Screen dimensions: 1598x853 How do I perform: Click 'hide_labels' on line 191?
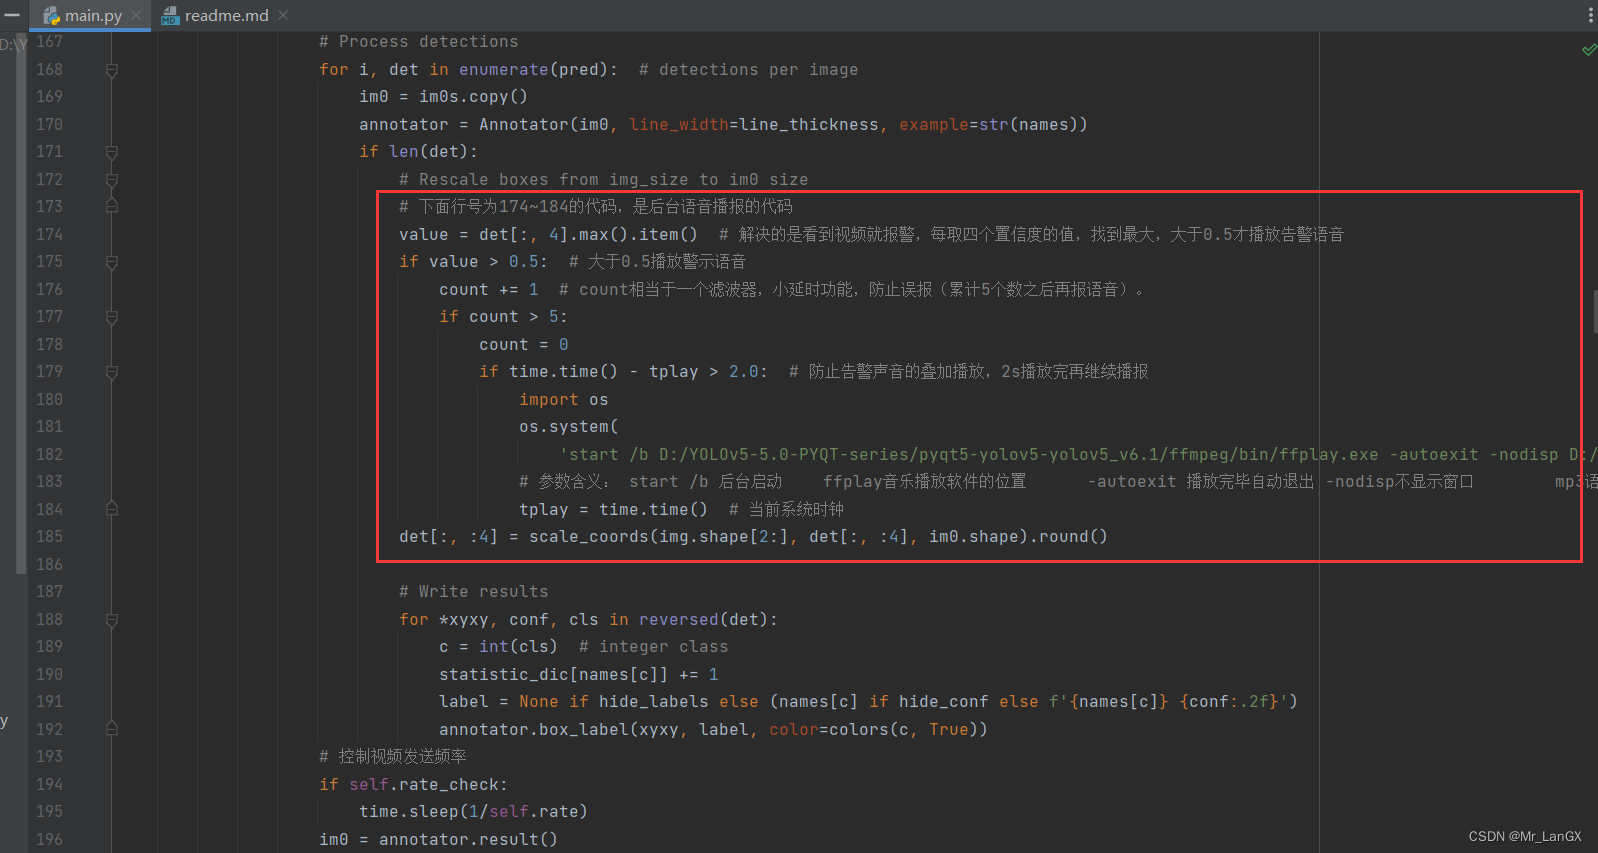click(x=654, y=702)
